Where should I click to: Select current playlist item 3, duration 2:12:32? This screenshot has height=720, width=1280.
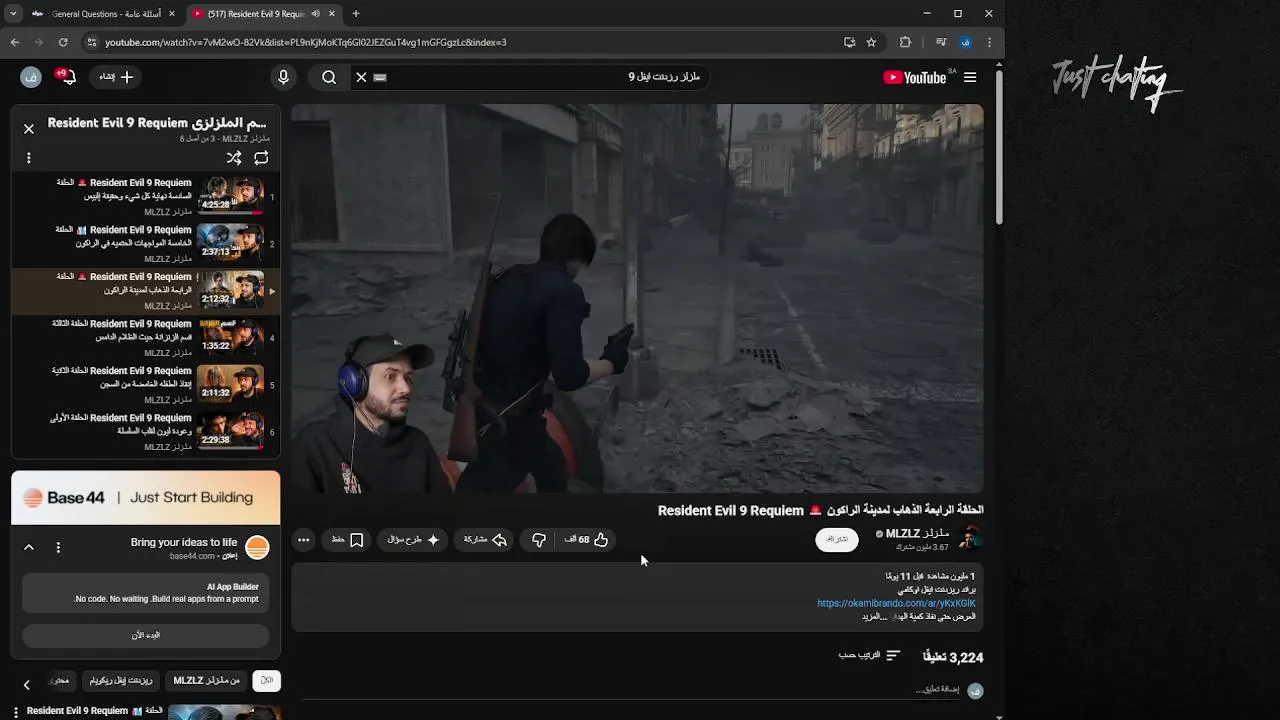tap(146, 290)
